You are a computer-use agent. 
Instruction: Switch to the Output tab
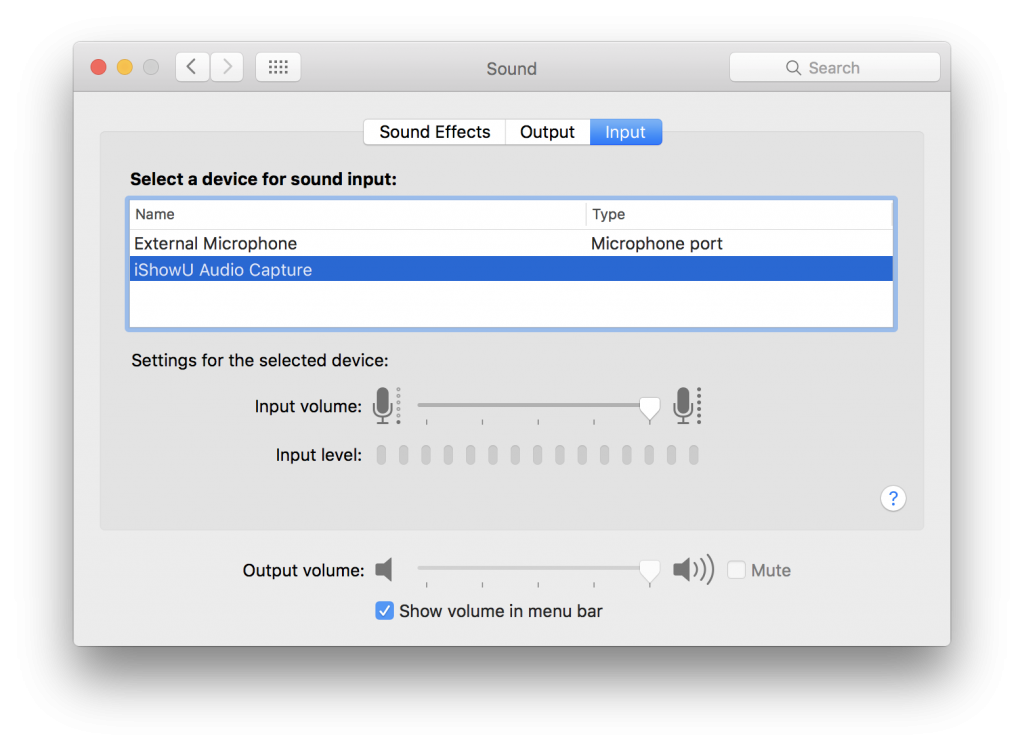pyautogui.click(x=547, y=132)
